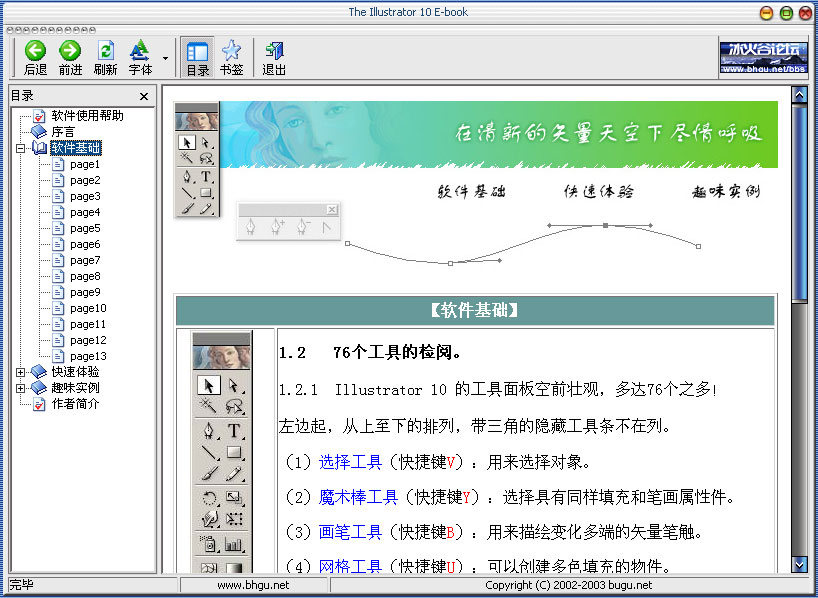818x598 pixels.
Task: Open page7 in the tree
Action: [85, 260]
